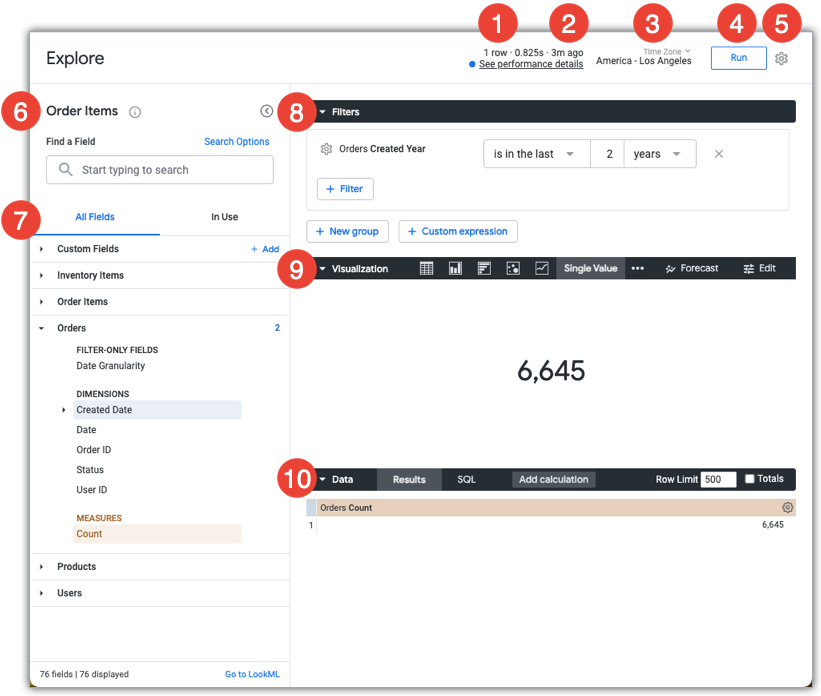This screenshot has width=821, height=696.
Task: Expand the Created Date dimension group
Action: 64,410
